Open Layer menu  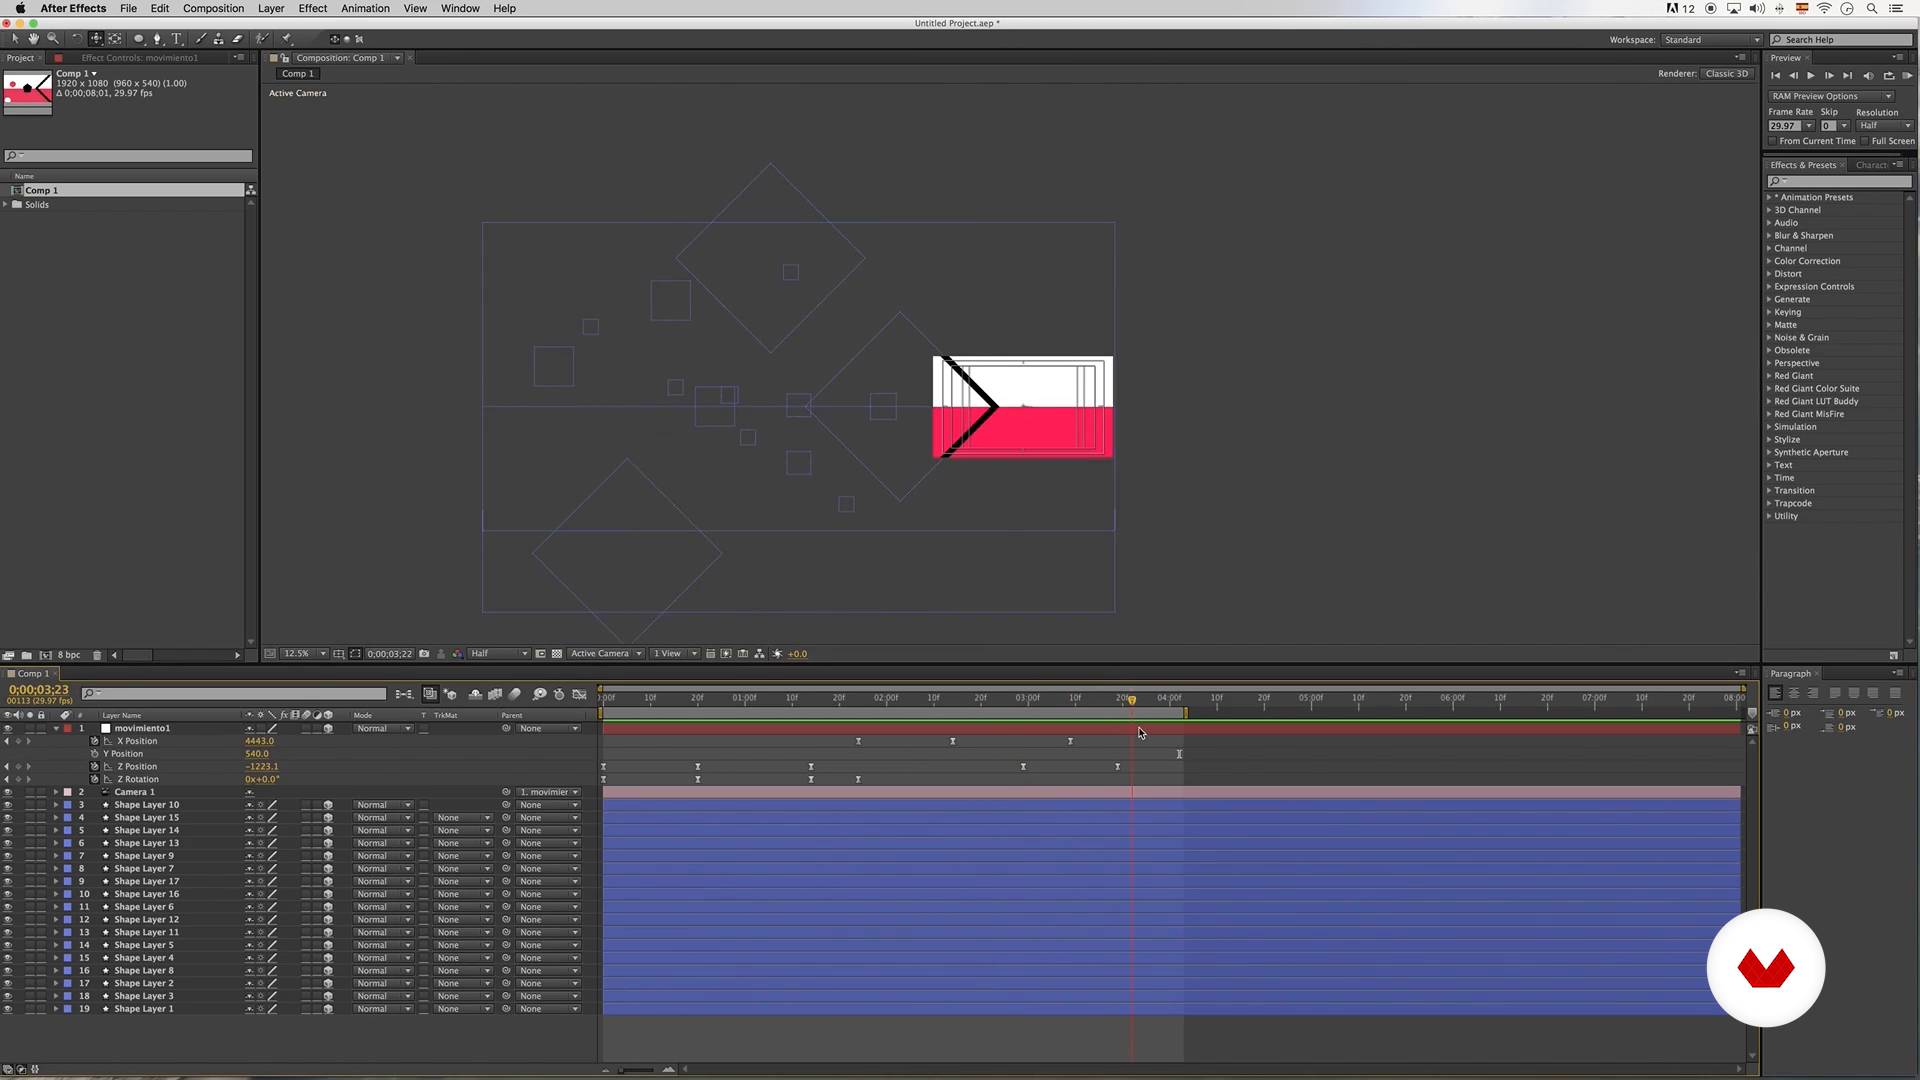pos(271,8)
